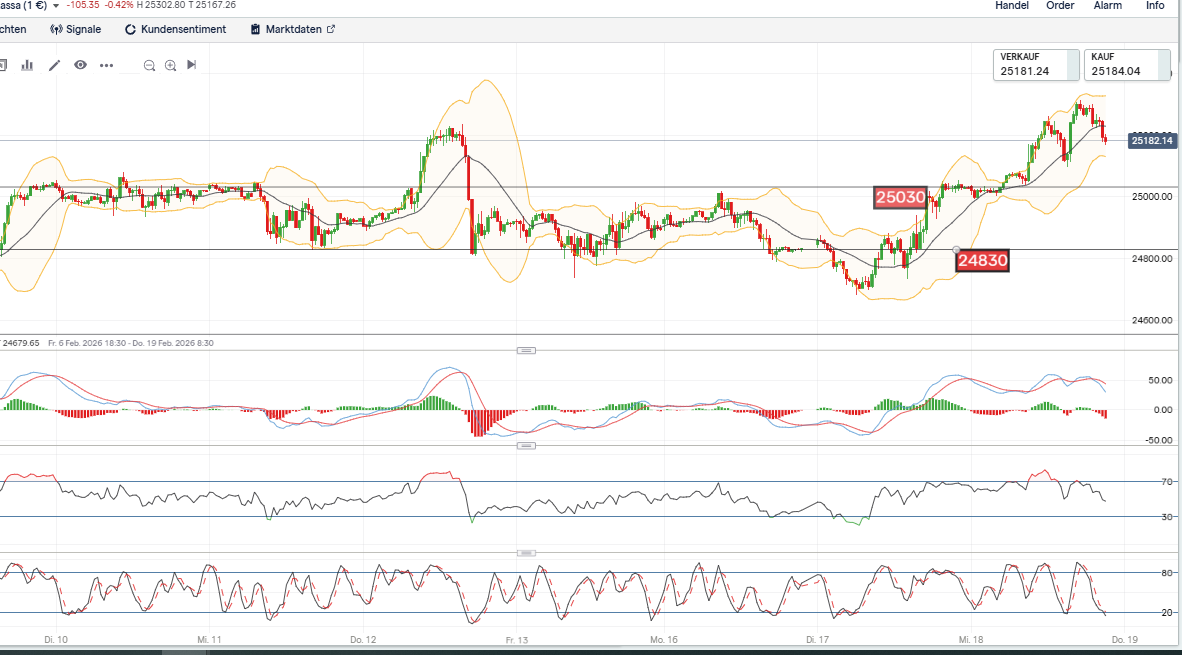Click the Kundensentiment circular icon
1182x655 pixels.
click(130, 29)
